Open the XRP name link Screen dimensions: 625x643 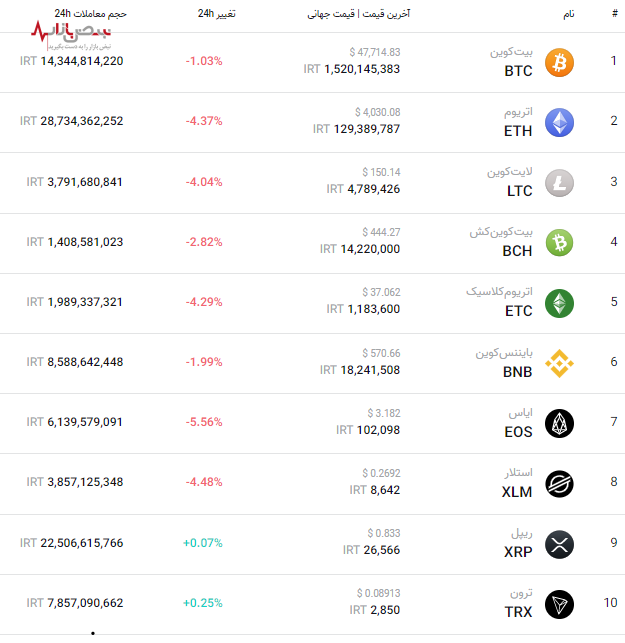point(517,552)
